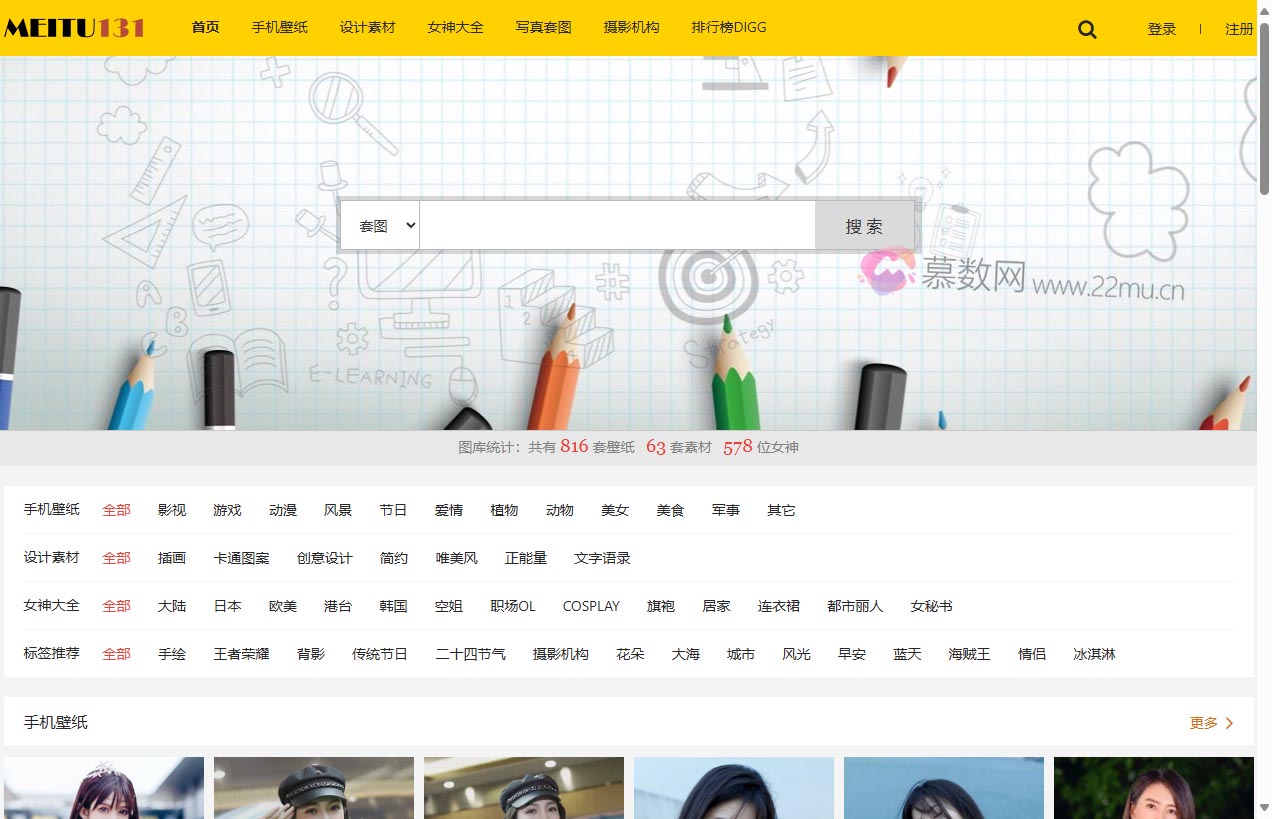Expand more 手机壁纸 with 更多 link
Screen dimensions: 1272x819
click(x=1204, y=722)
